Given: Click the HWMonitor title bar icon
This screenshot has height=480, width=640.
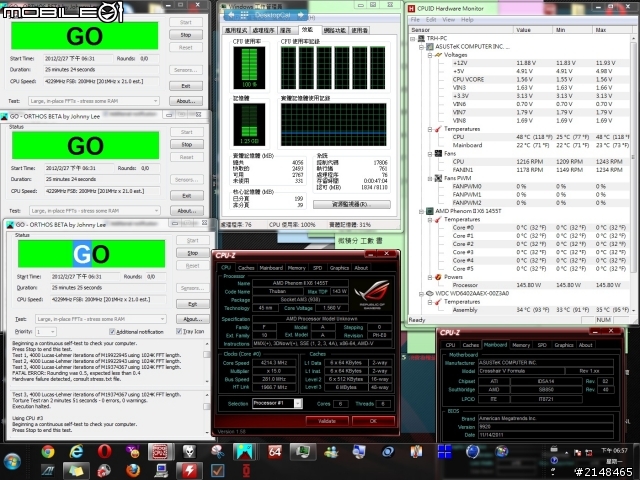Looking at the screenshot, I should click(x=411, y=8).
